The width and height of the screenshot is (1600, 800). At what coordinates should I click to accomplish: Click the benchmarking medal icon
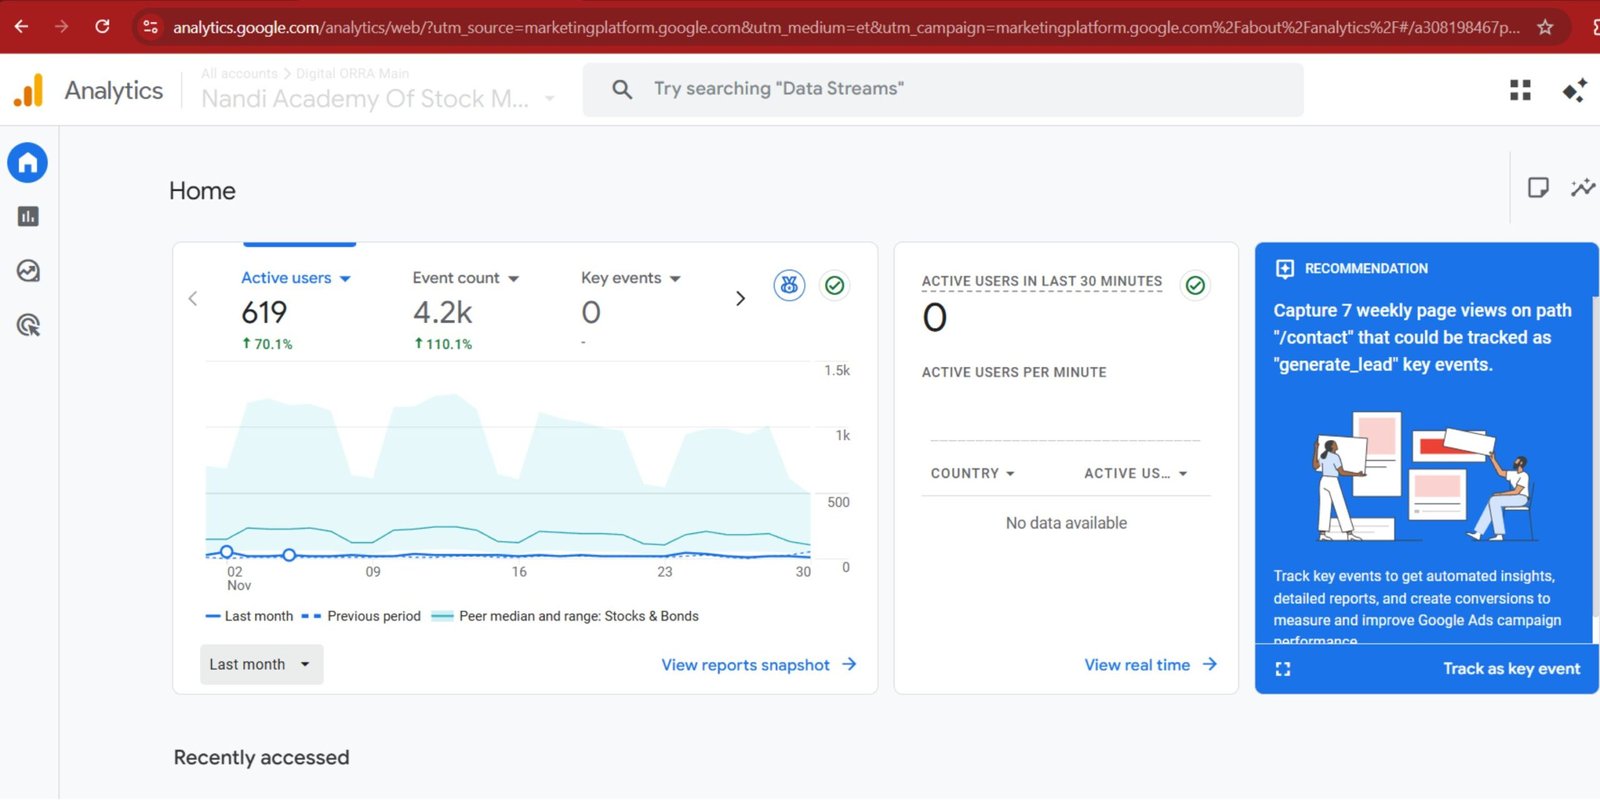pos(789,286)
